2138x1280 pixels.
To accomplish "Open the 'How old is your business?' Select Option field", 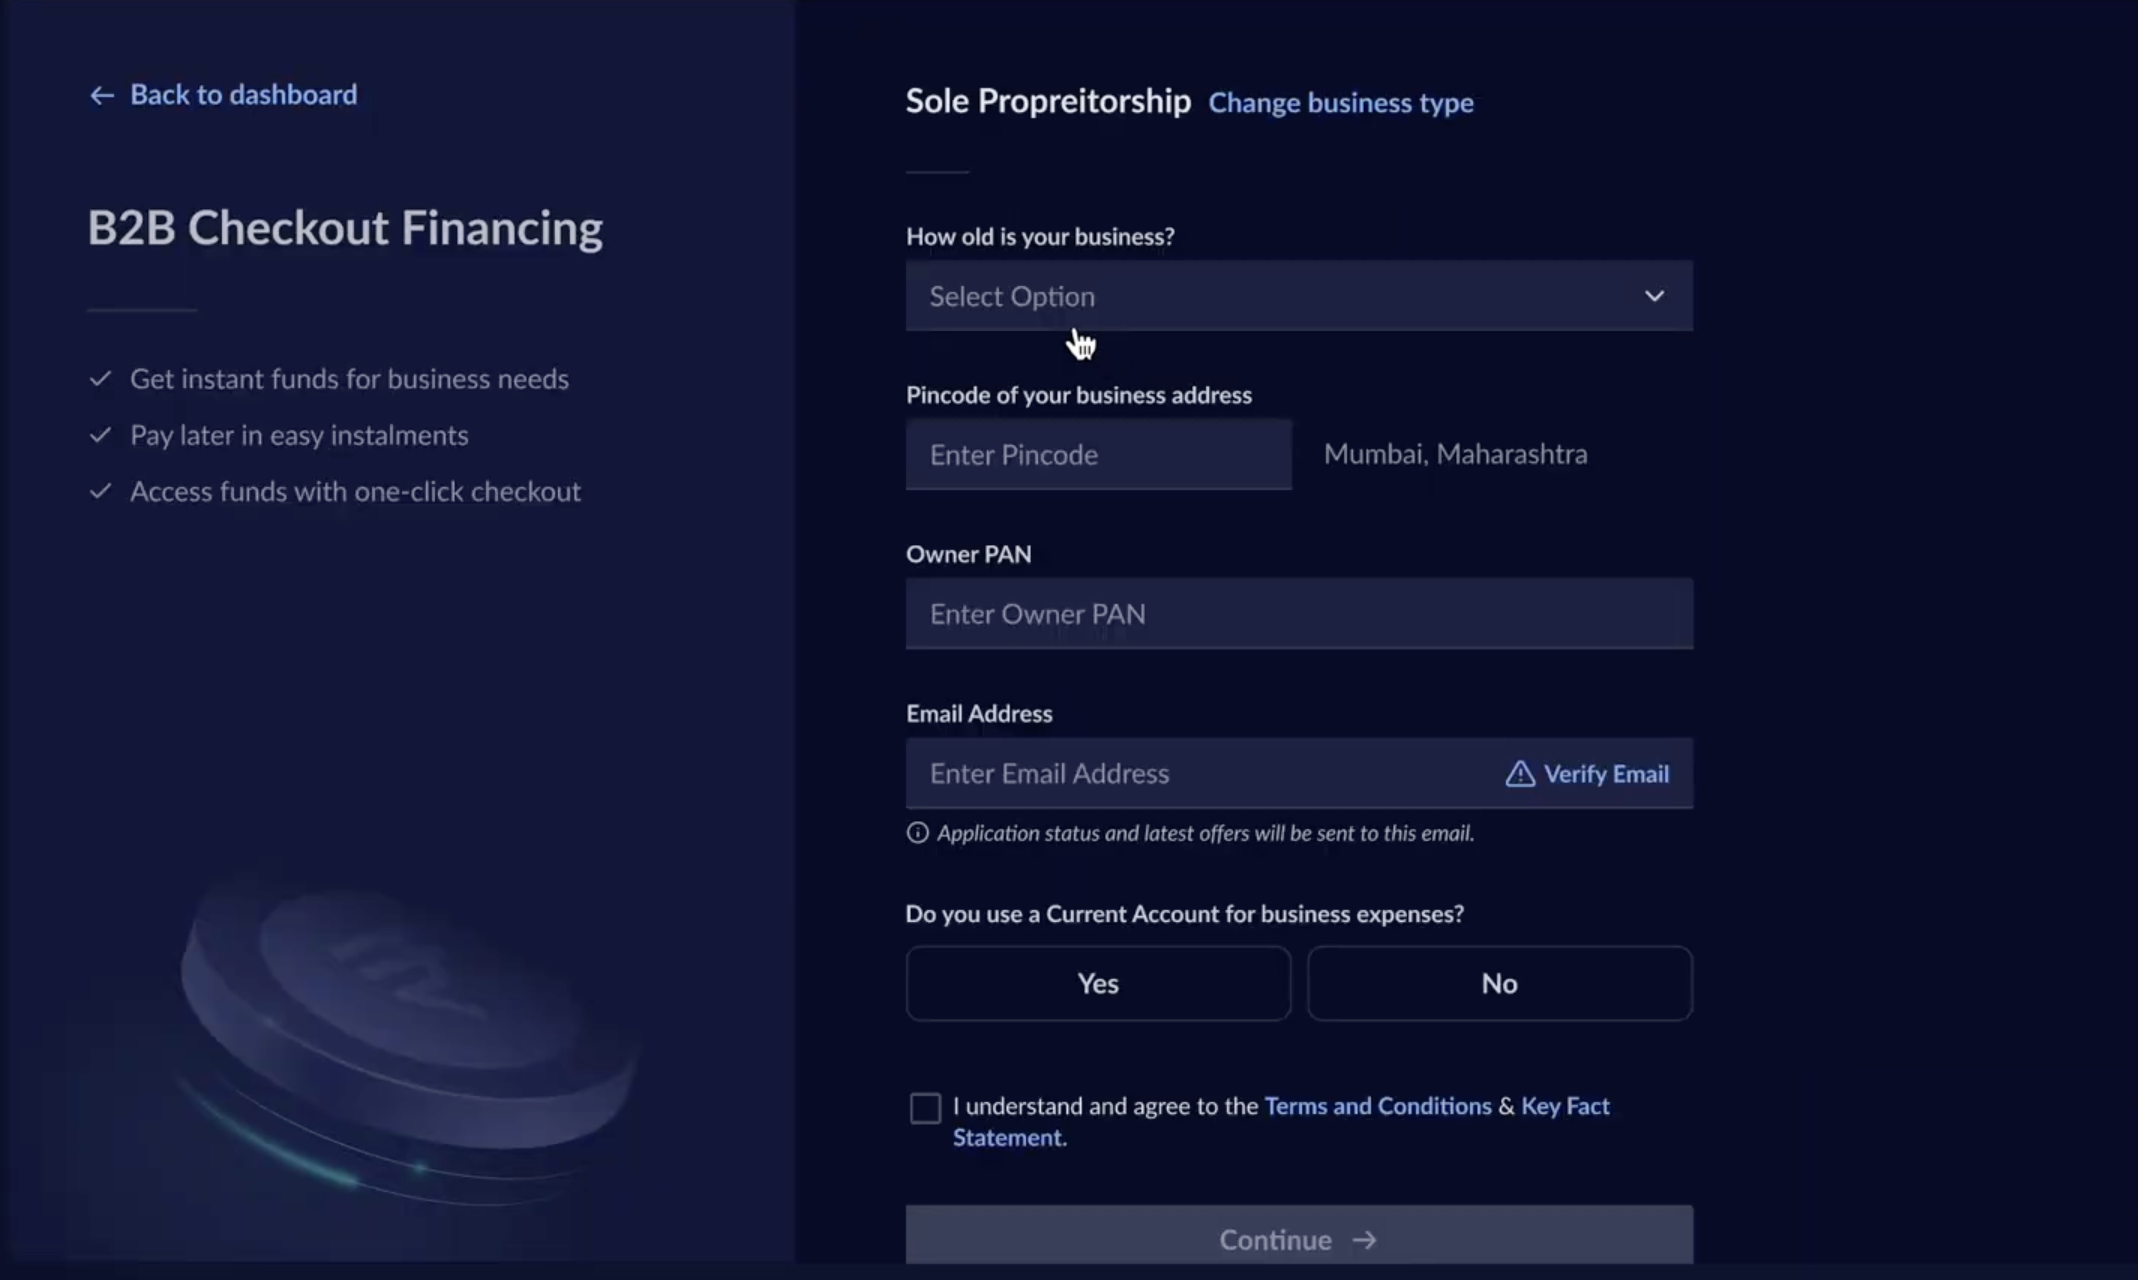I will pos(1299,296).
